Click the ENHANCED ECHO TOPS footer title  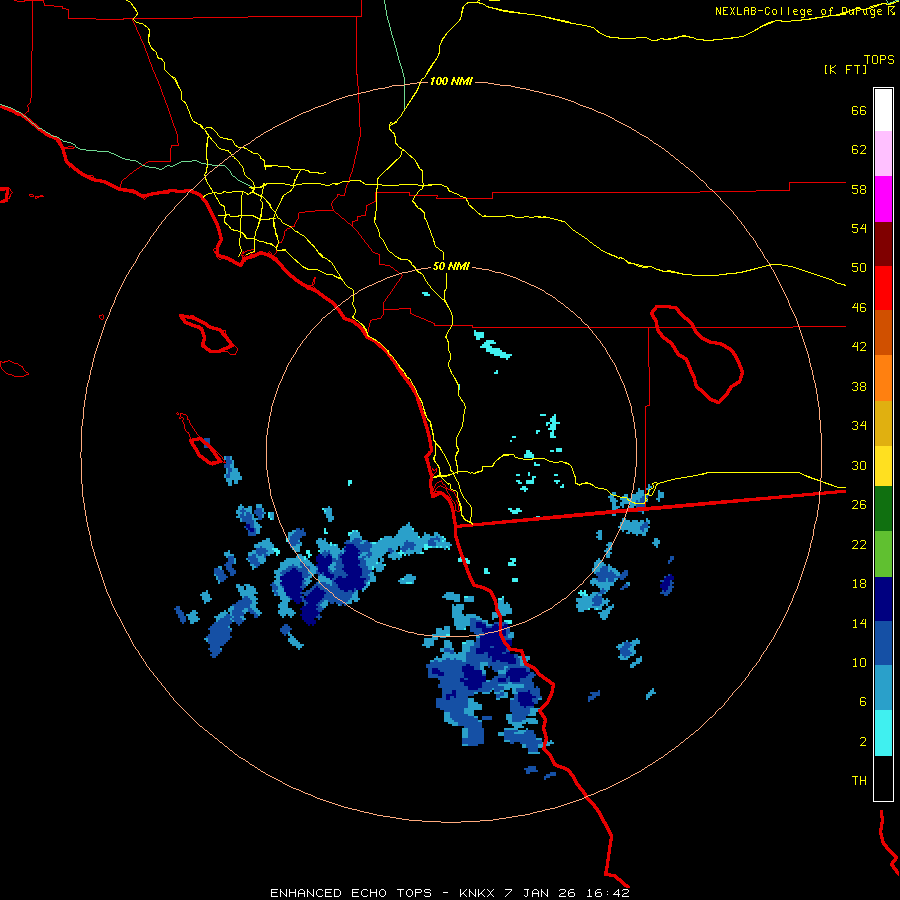pyautogui.click(x=351, y=893)
